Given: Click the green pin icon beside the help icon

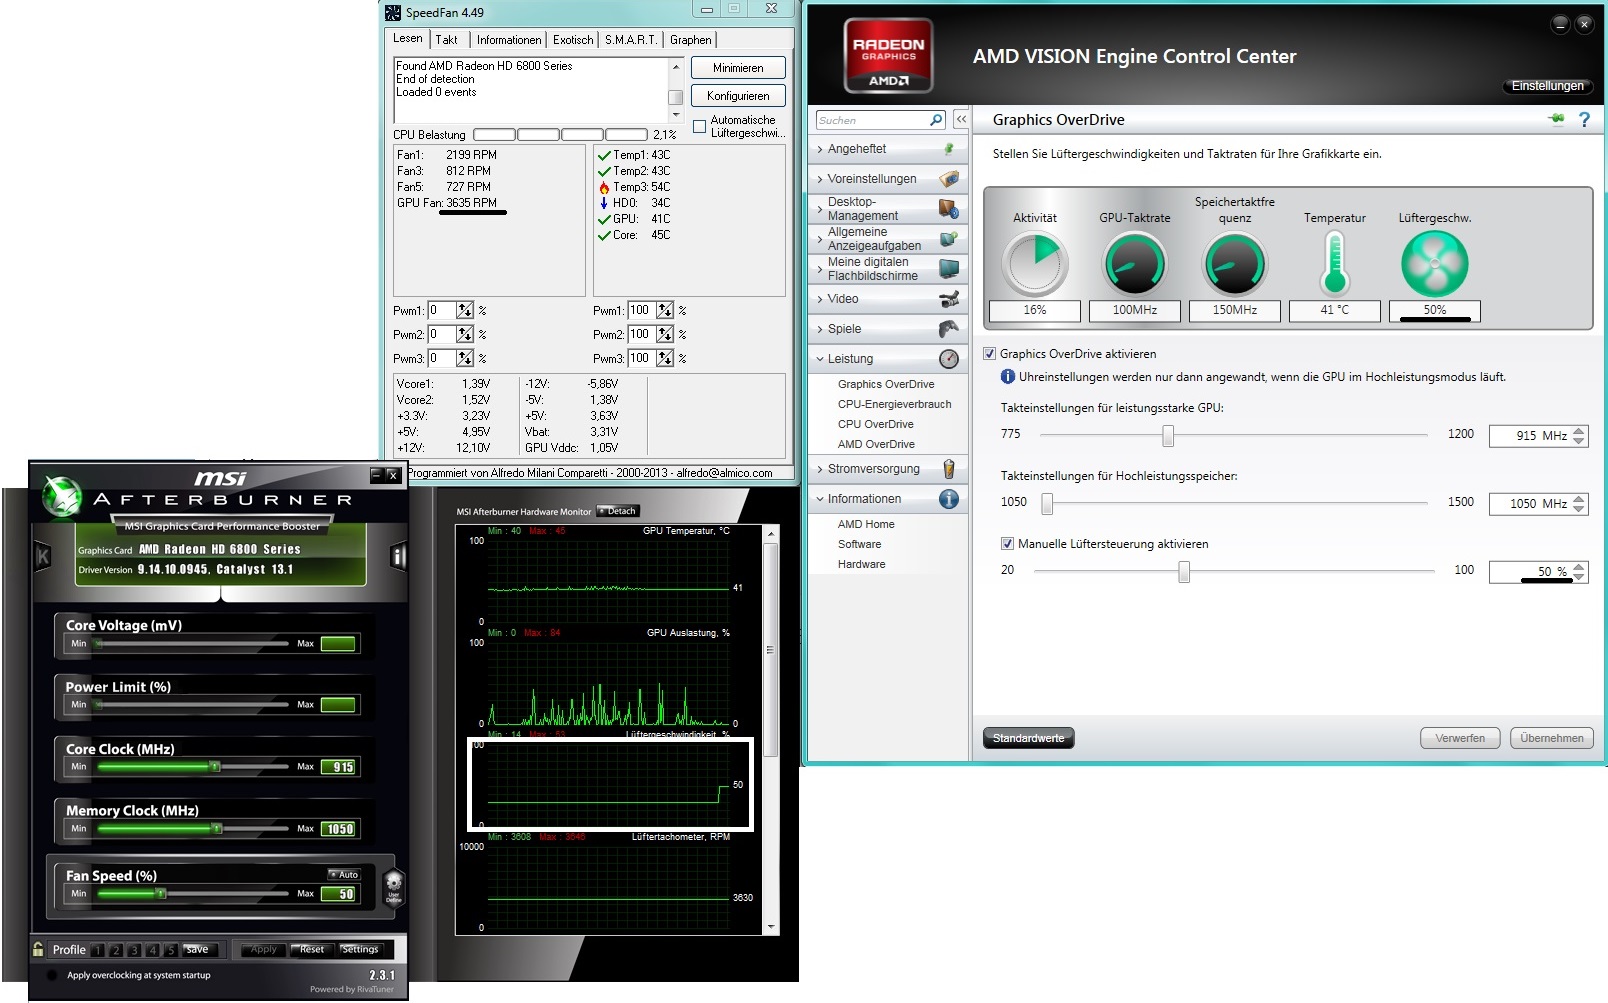Looking at the screenshot, I should pos(1556,119).
